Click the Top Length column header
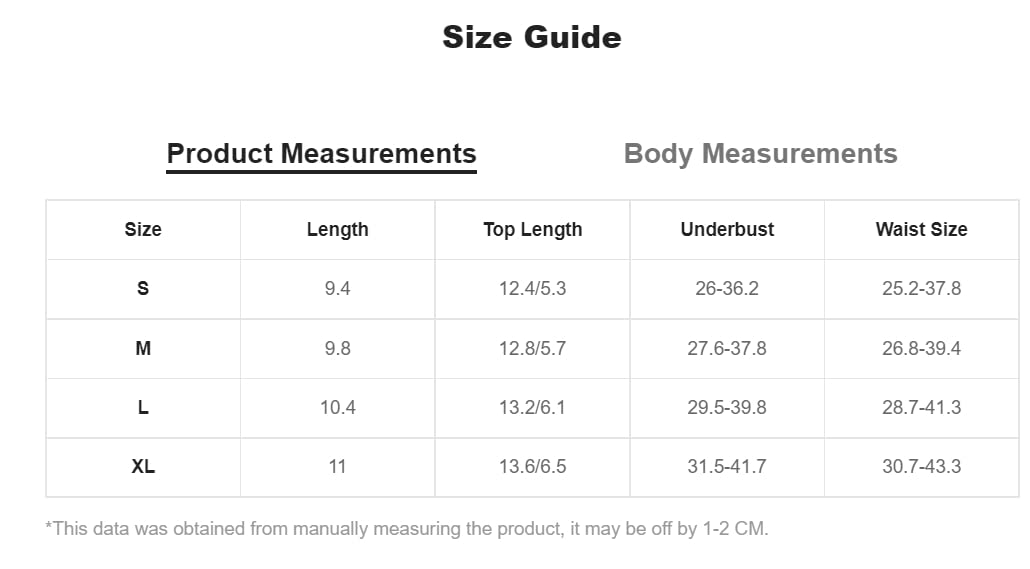Screen dimensions: 1030x569 pos(533,230)
